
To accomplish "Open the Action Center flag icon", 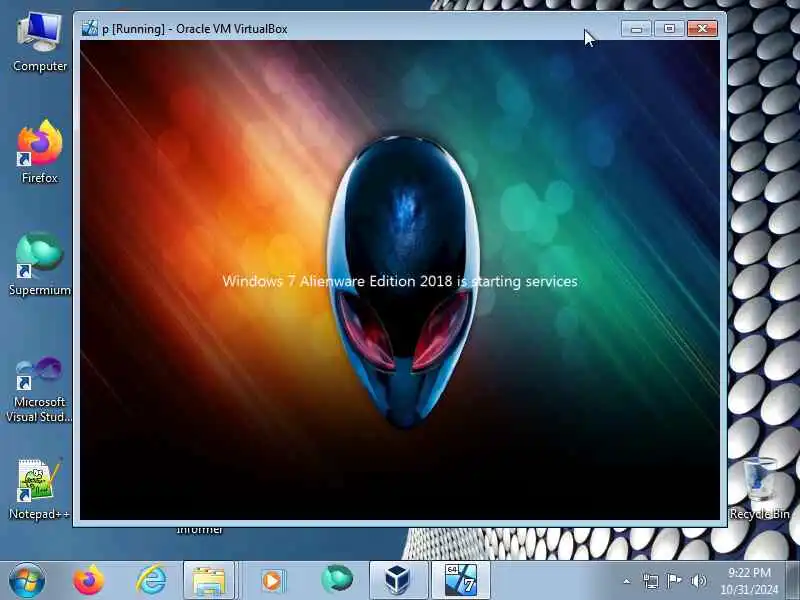I will pos(674,581).
